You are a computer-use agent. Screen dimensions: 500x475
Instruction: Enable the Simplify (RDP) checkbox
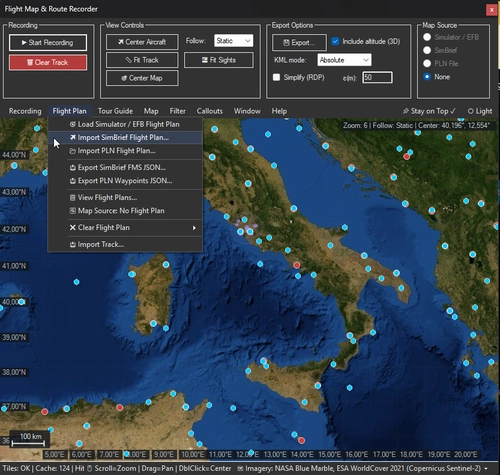(276, 77)
